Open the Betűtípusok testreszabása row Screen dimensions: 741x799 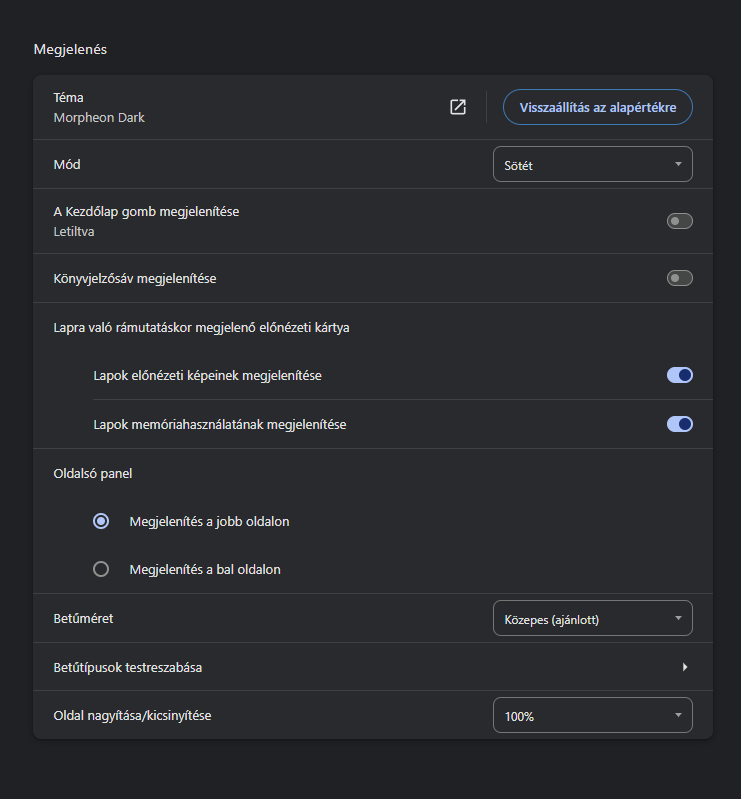click(x=373, y=667)
